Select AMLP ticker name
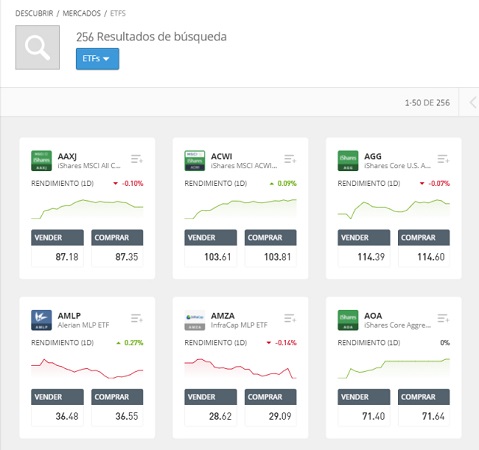Viewport: 479px width, 450px height. (69, 316)
